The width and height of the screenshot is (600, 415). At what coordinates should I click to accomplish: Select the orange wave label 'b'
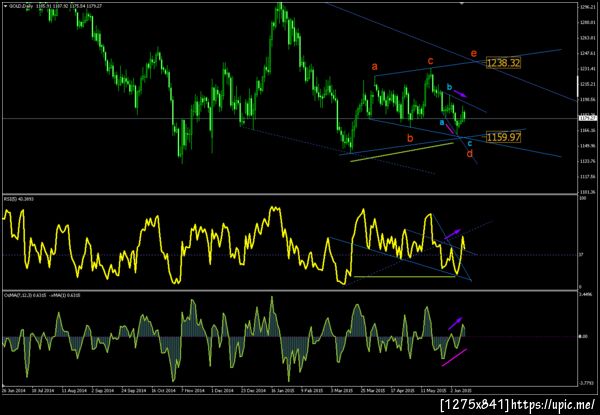410,138
